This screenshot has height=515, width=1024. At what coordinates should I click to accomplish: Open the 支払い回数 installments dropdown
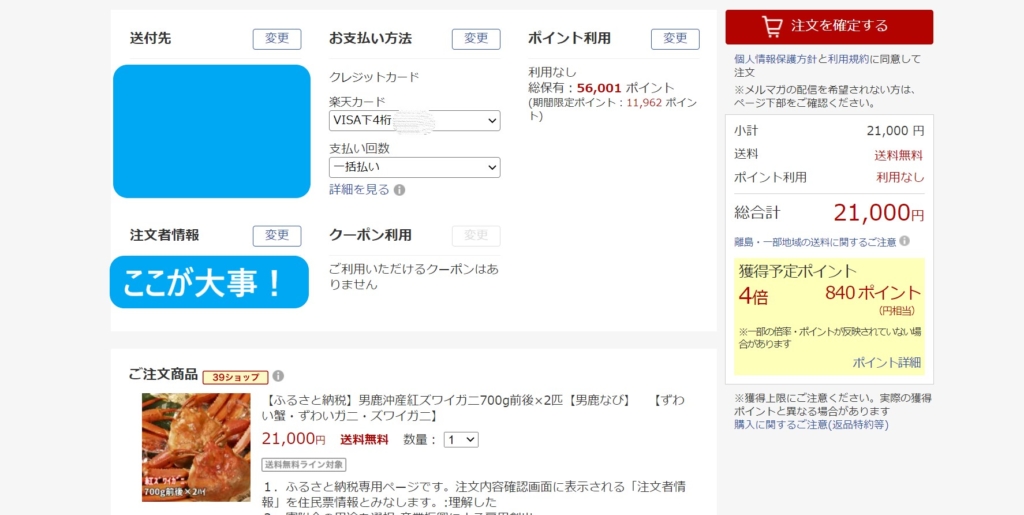pos(415,167)
